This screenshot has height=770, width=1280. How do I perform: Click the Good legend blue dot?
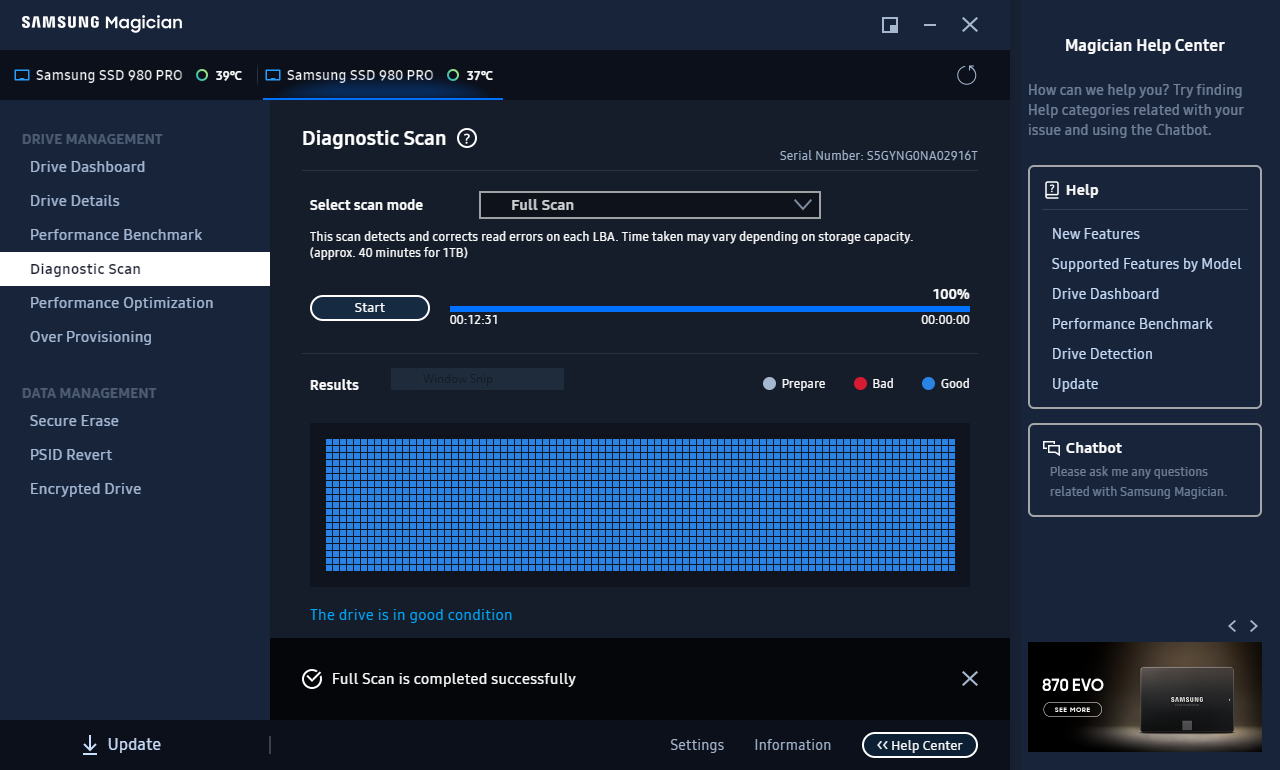click(928, 383)
